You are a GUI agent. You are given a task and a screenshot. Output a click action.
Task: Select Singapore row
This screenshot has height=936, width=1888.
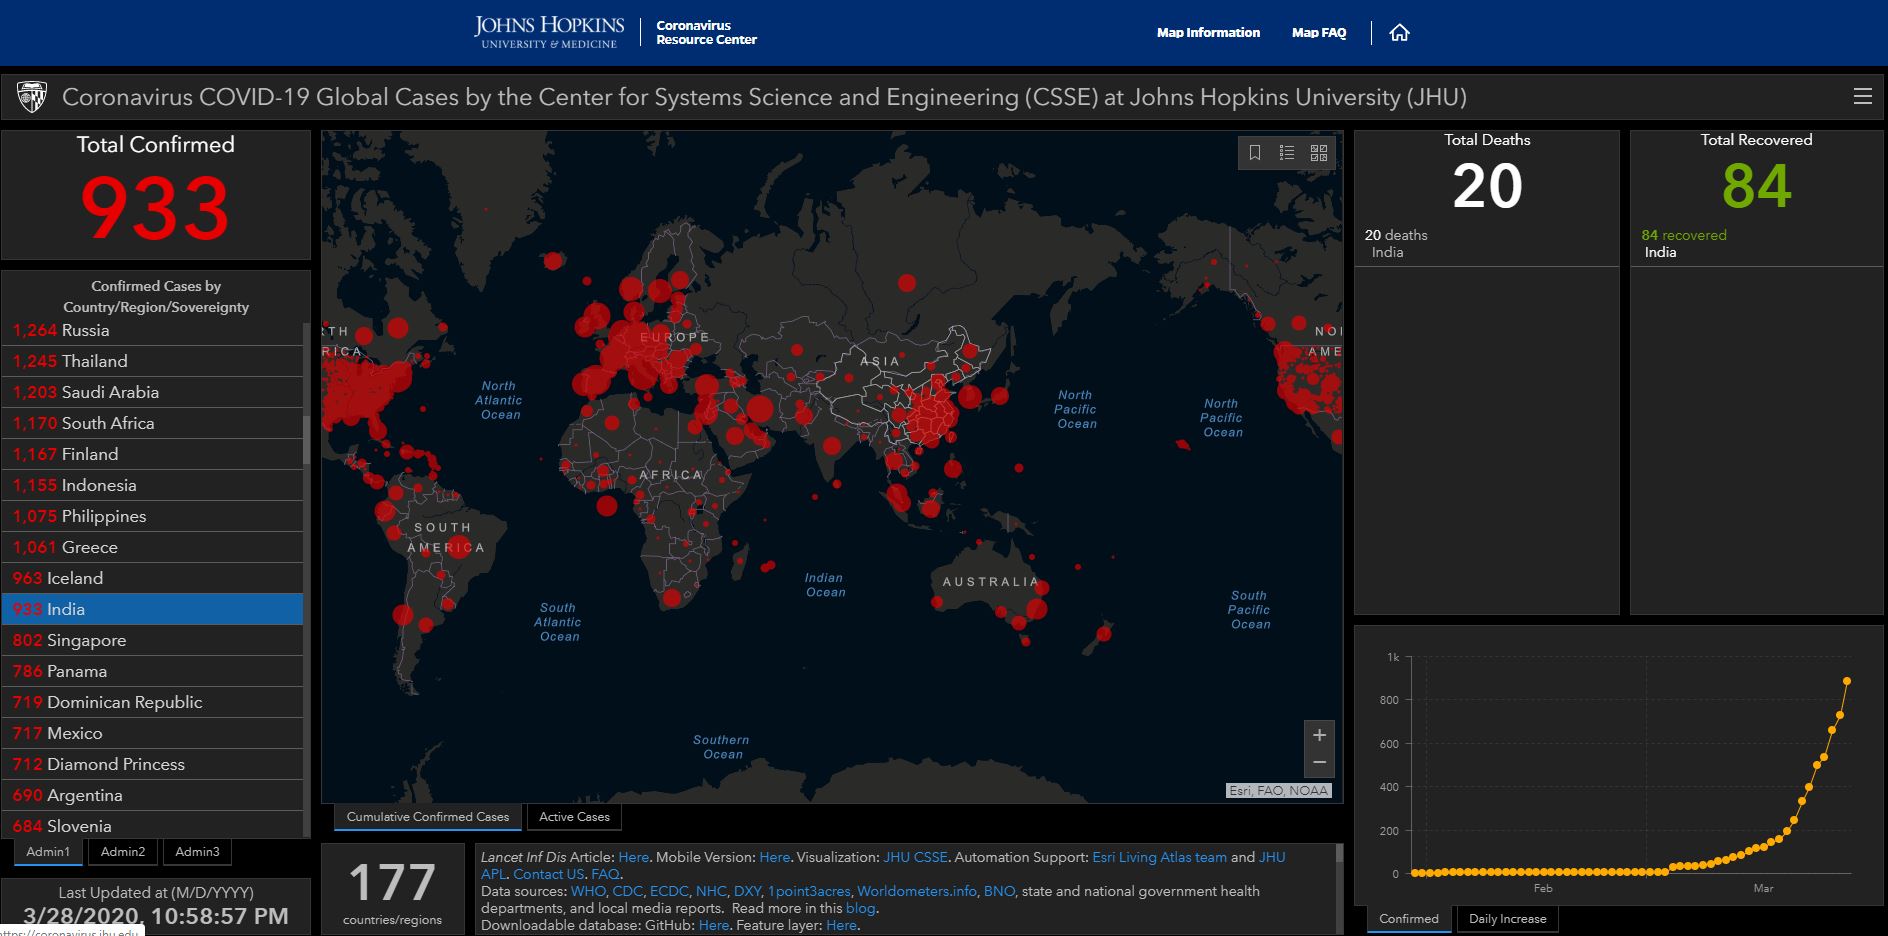152,640
